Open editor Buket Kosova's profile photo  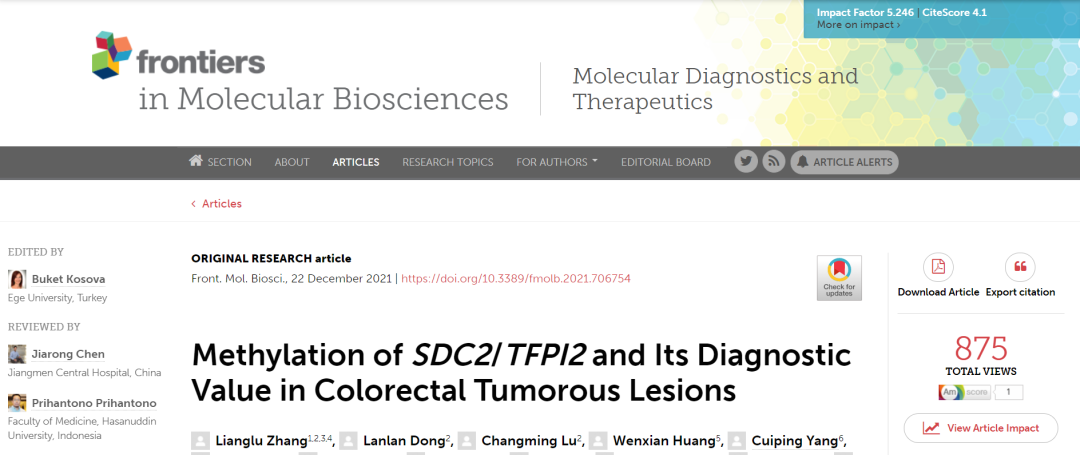point(17,279)
